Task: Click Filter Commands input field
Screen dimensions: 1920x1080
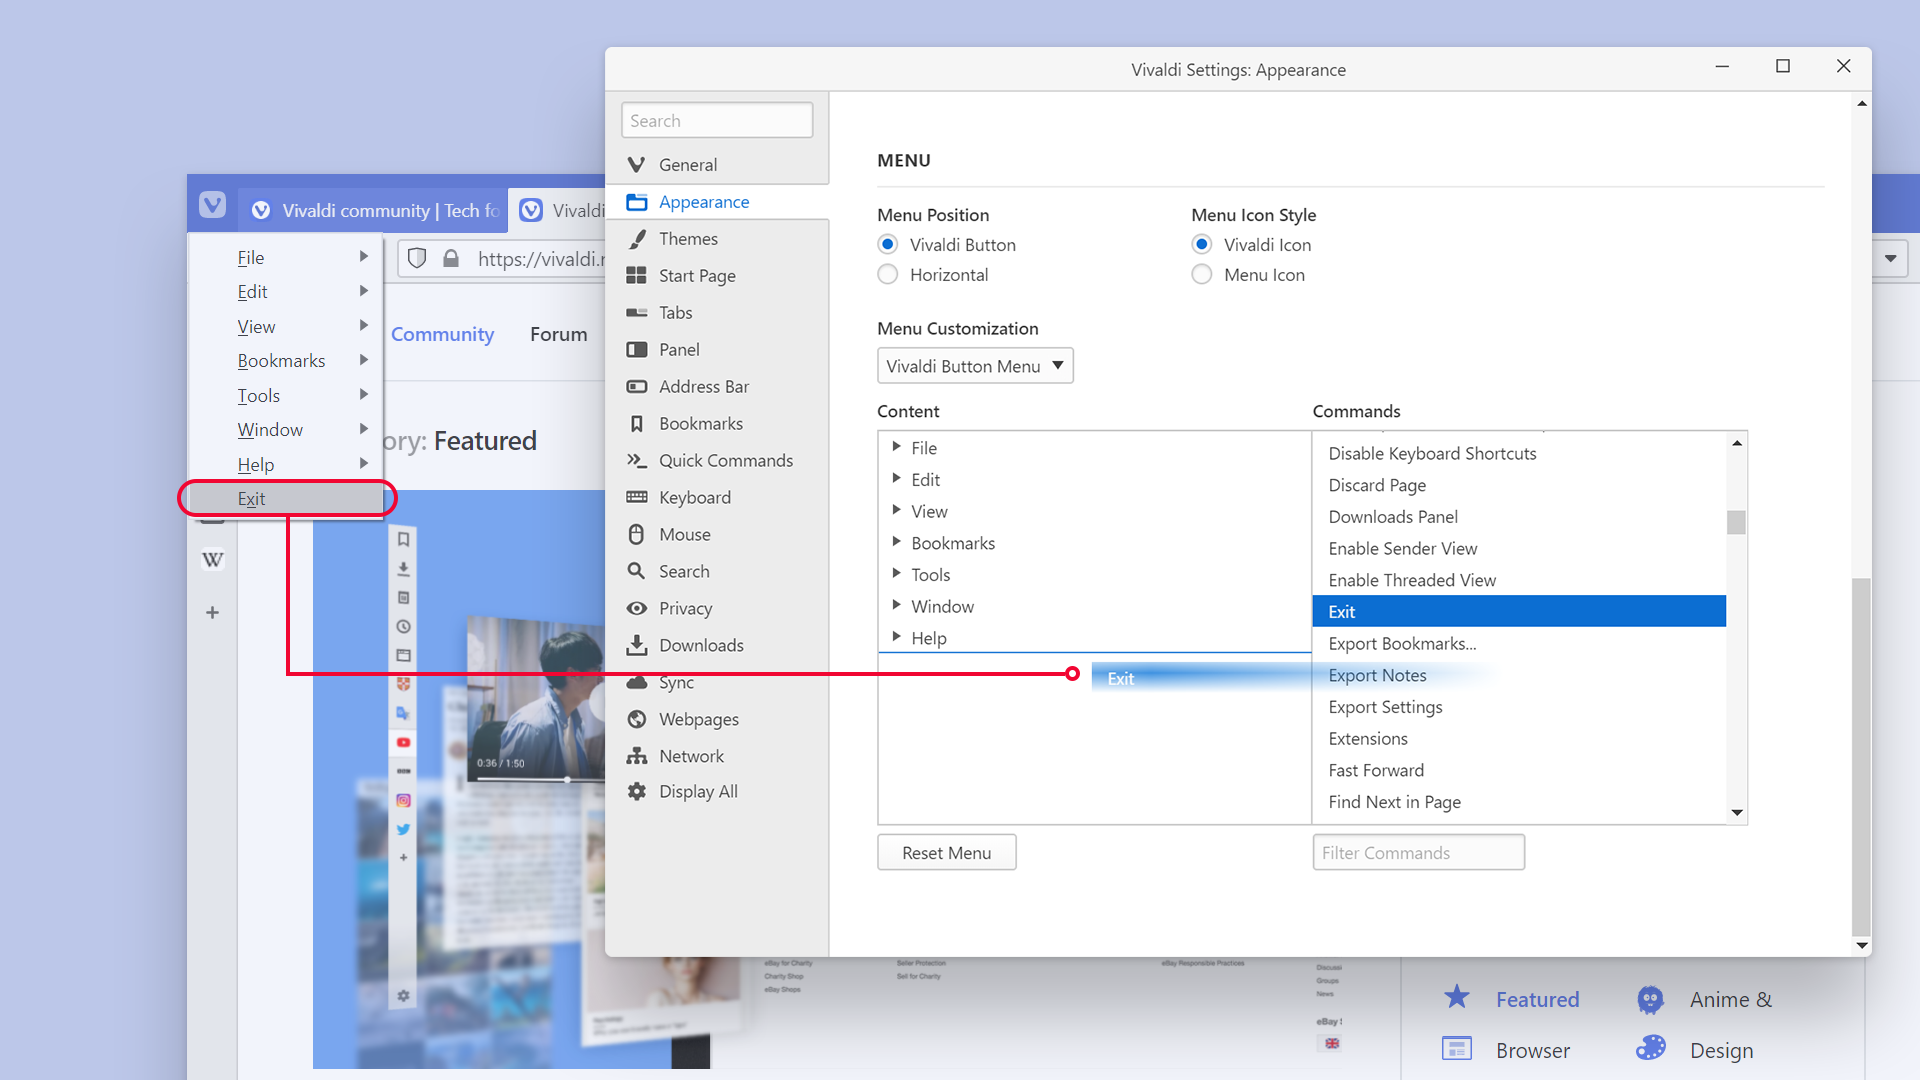Action: (1418, 853)
